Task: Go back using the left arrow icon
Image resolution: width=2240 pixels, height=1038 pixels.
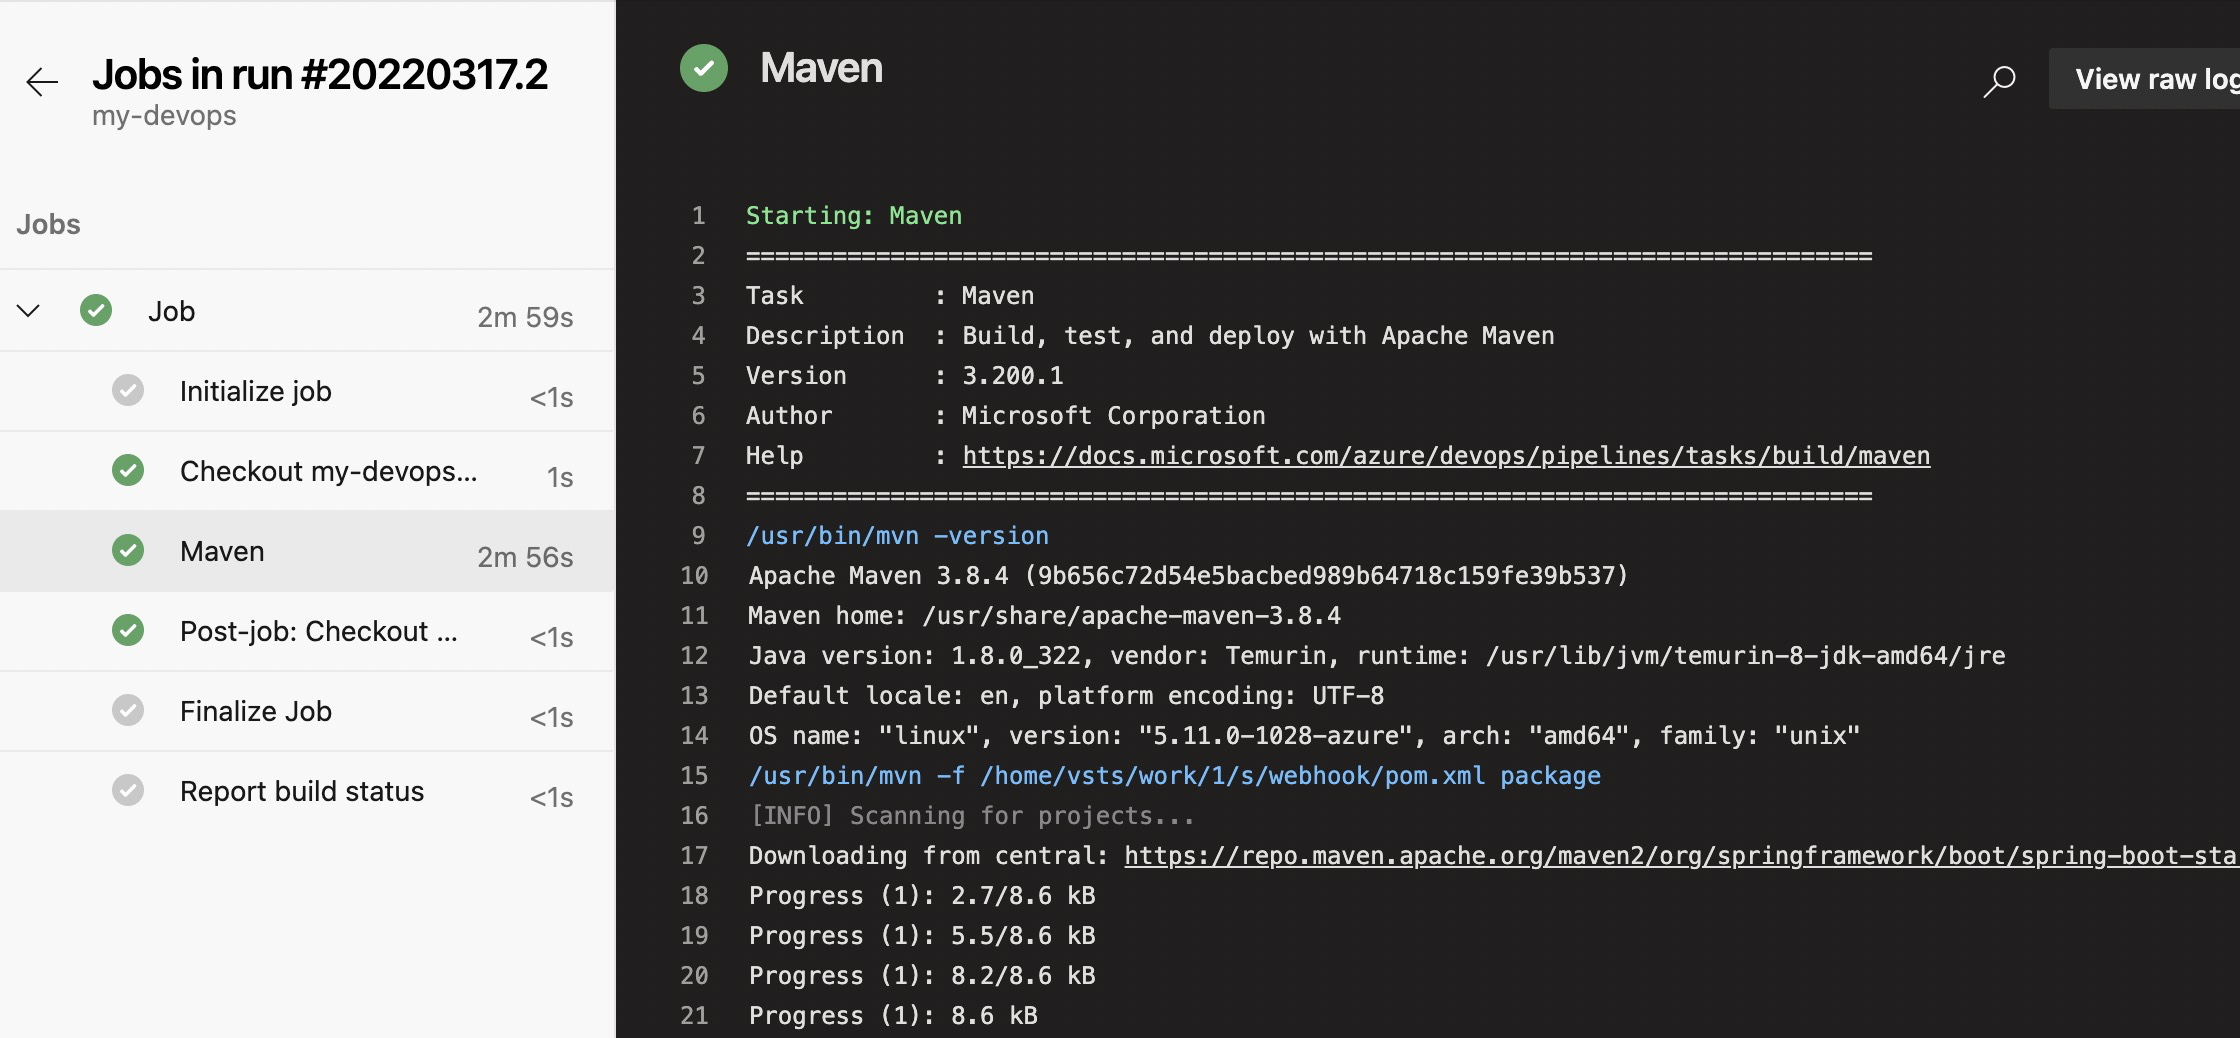Action: 42,81
